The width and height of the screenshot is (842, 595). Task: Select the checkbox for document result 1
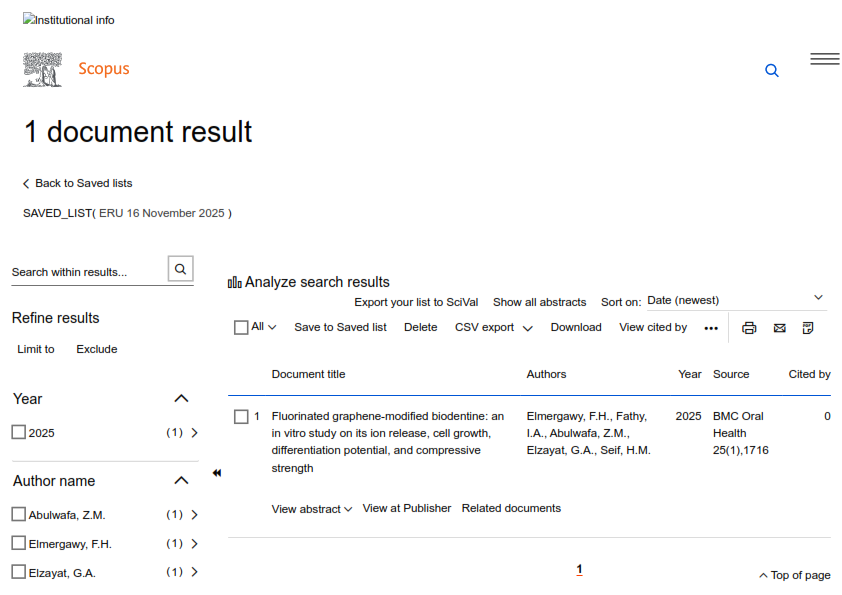click(241, 417)
